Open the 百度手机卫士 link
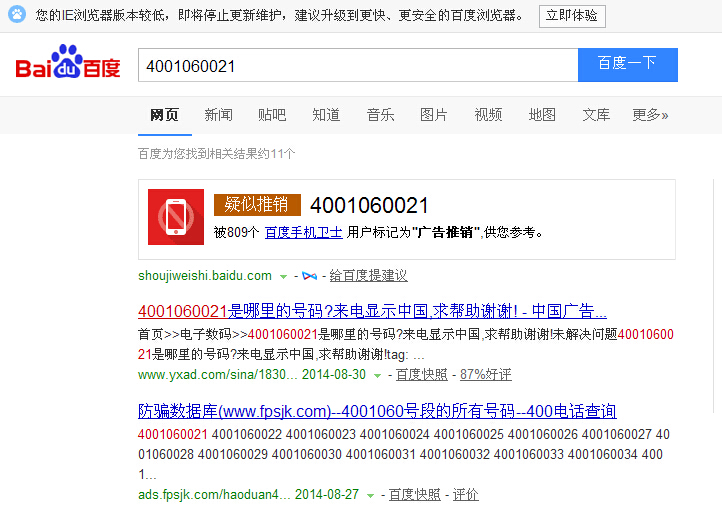722x514 pixels. [x=304, y=232]
